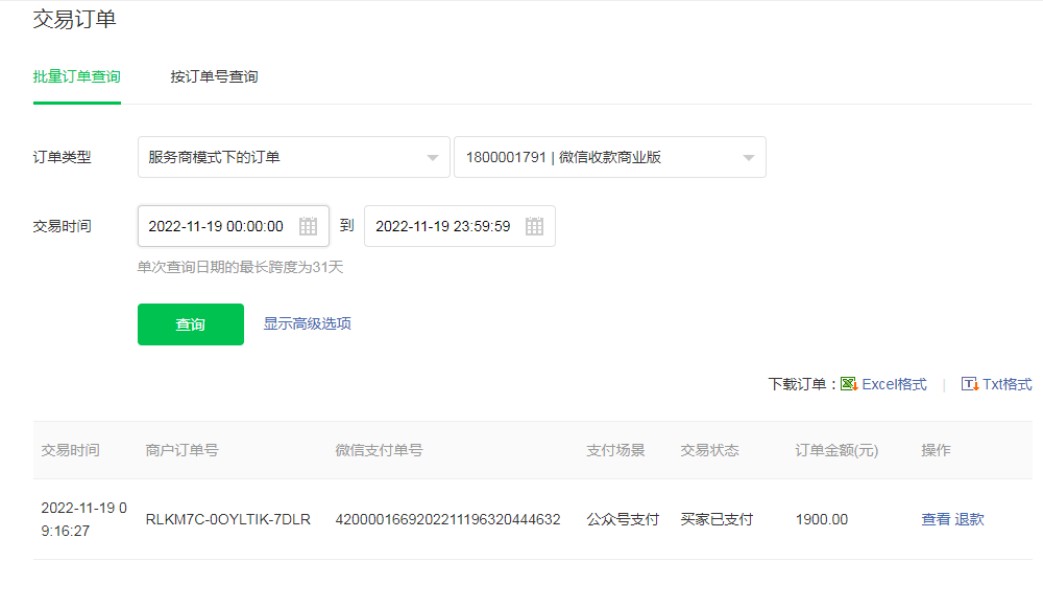Download orders using the Txt格式 link
The width and height of the screenshot is (1043, 605).
[1007, 384]
